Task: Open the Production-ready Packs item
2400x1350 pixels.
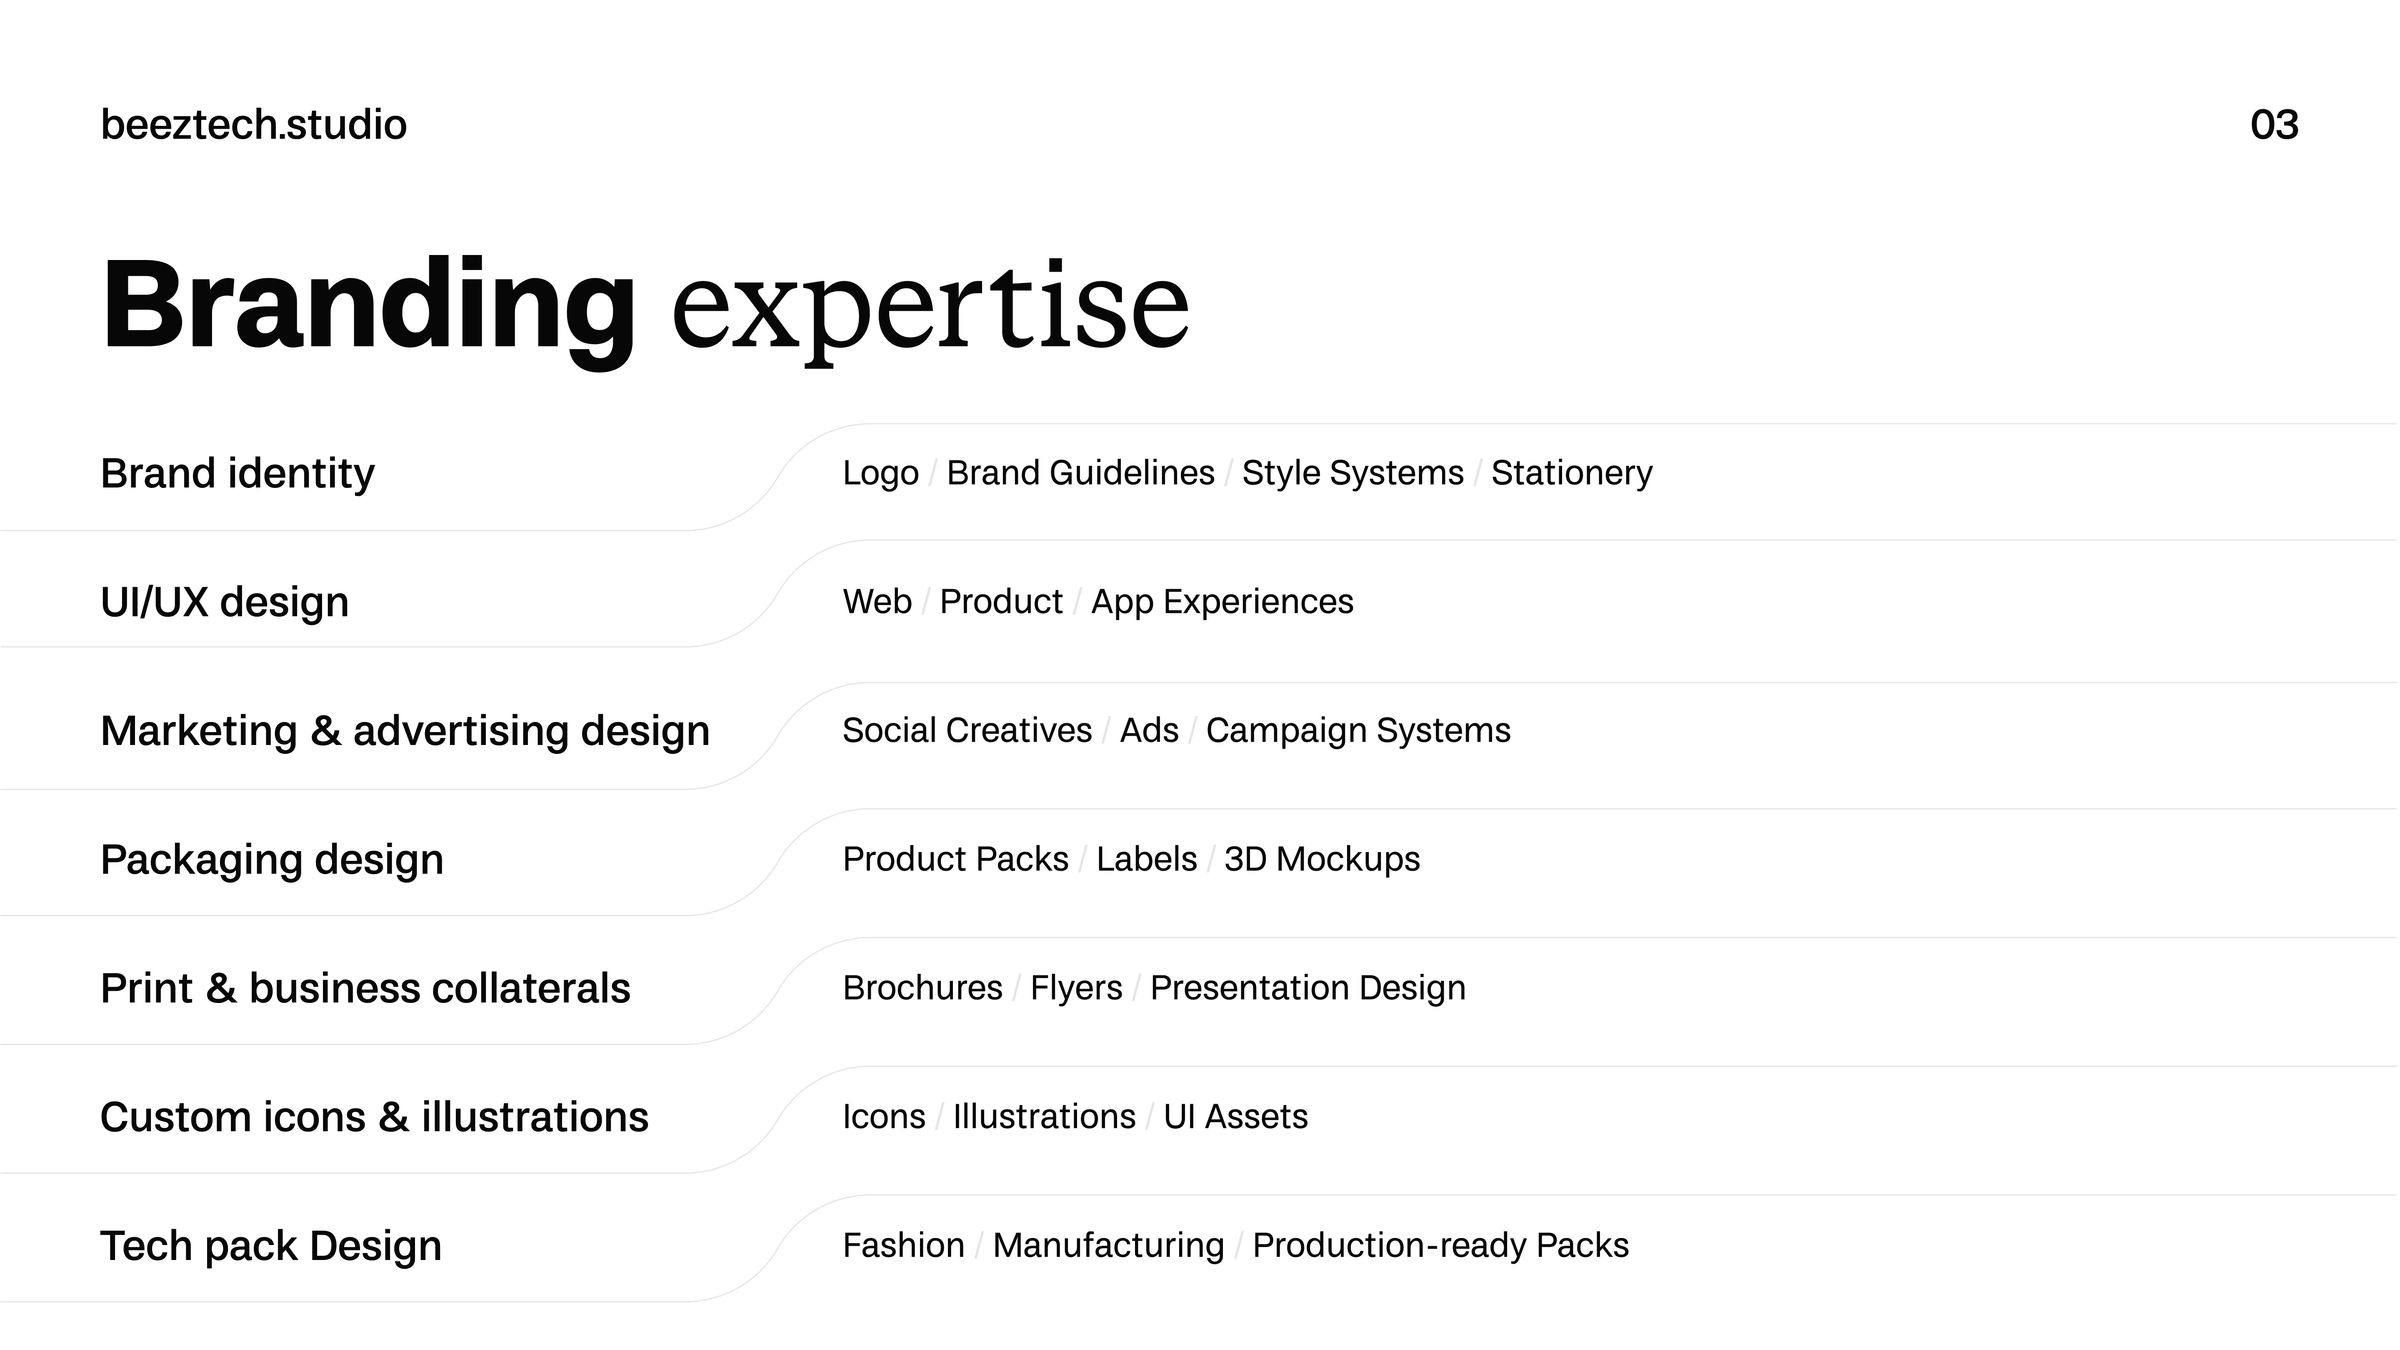Action: (1441, 1246)
